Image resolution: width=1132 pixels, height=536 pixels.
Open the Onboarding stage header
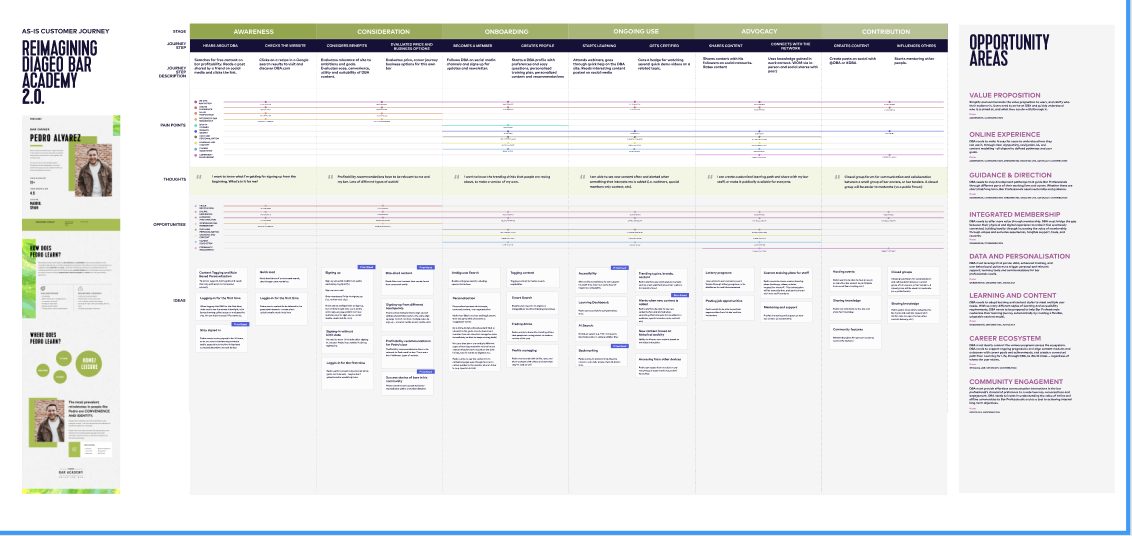point(505,32)
